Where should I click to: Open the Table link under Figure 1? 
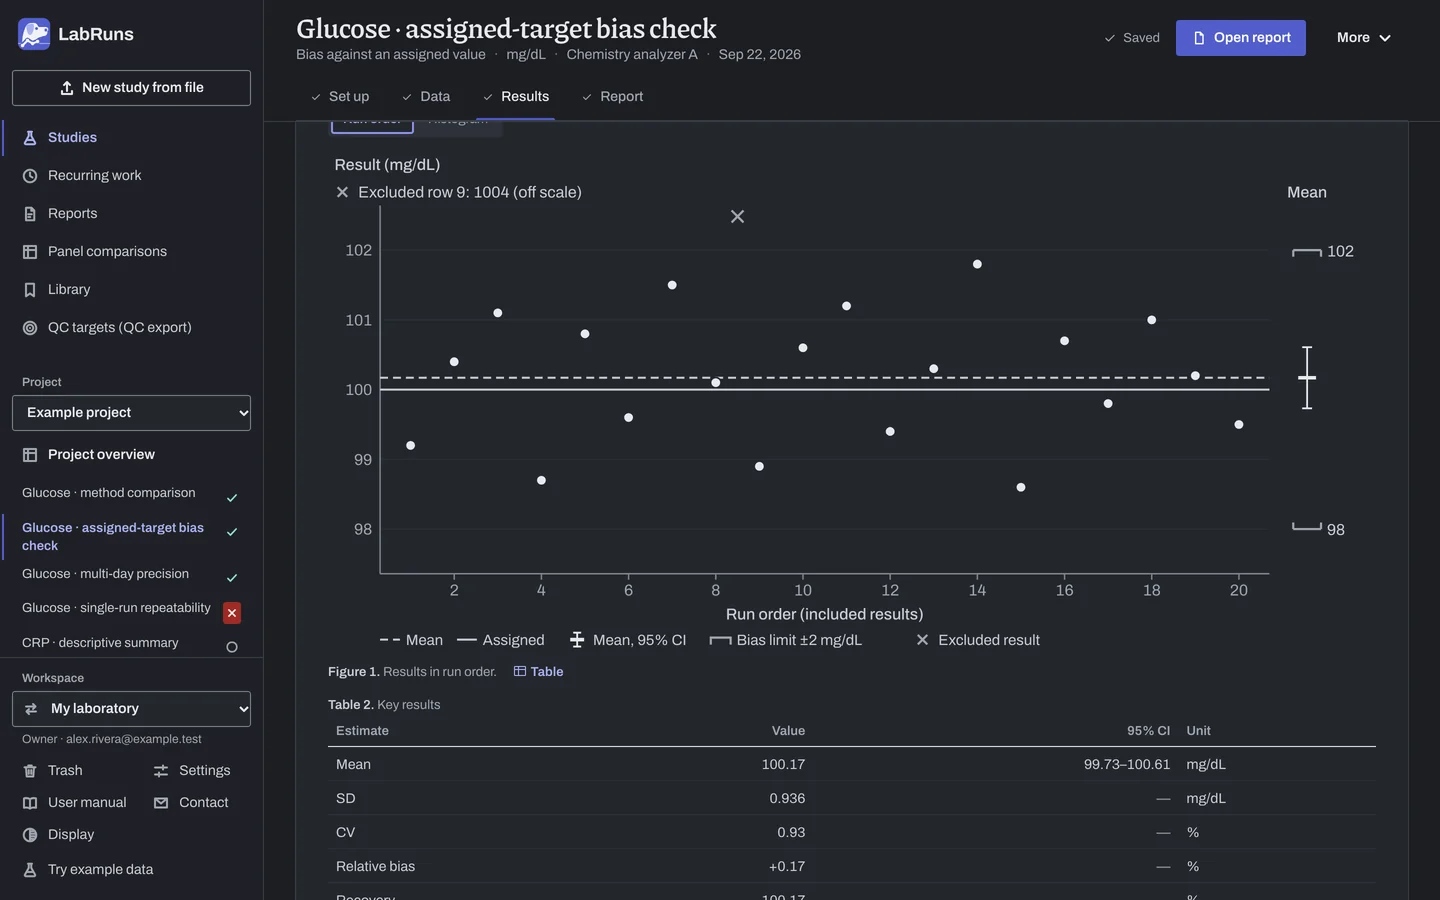[538, 672]
